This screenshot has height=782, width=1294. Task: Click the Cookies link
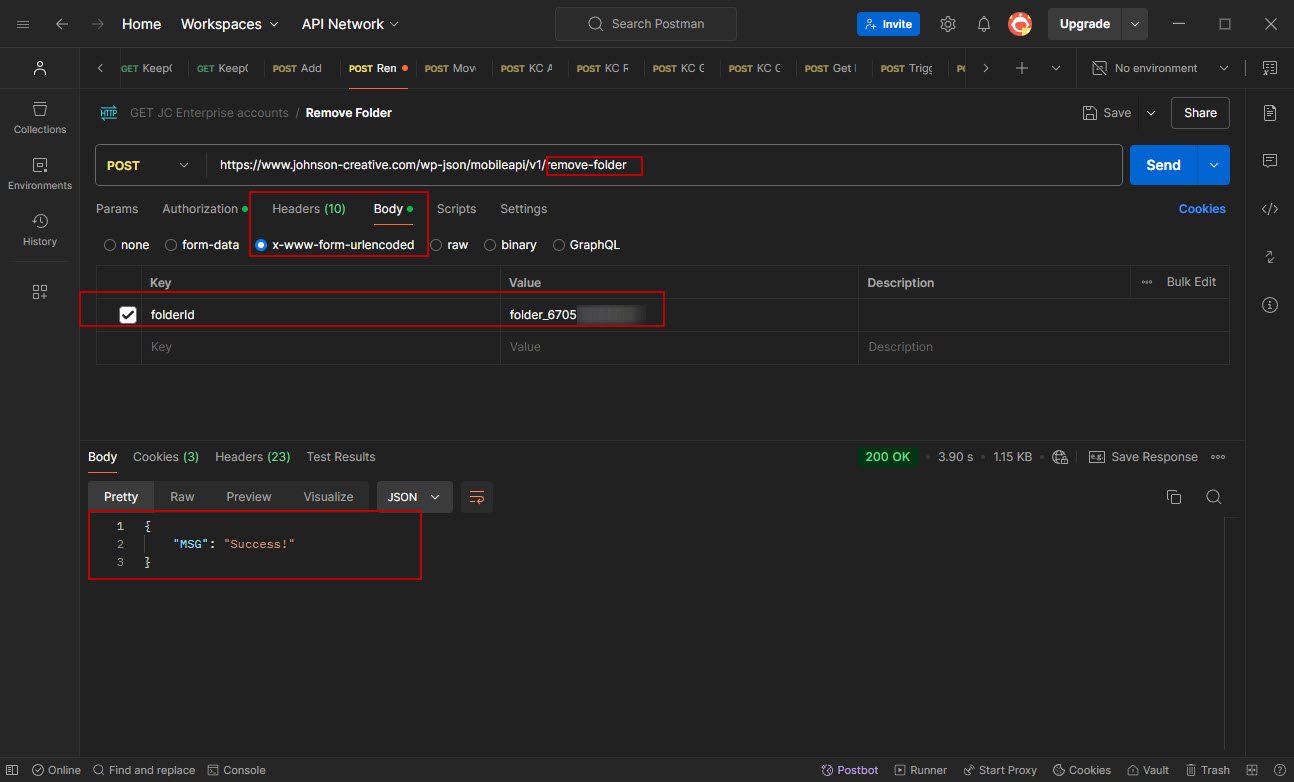1202,209
